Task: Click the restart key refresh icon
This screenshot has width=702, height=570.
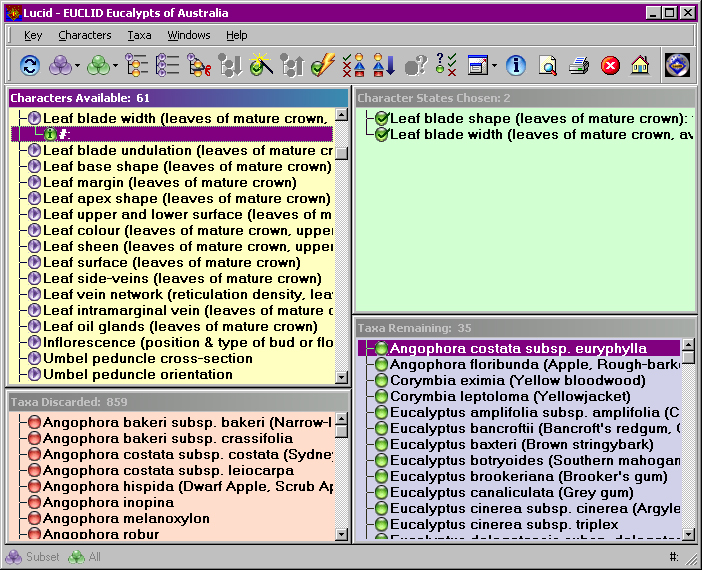Action: pos(30,66)
